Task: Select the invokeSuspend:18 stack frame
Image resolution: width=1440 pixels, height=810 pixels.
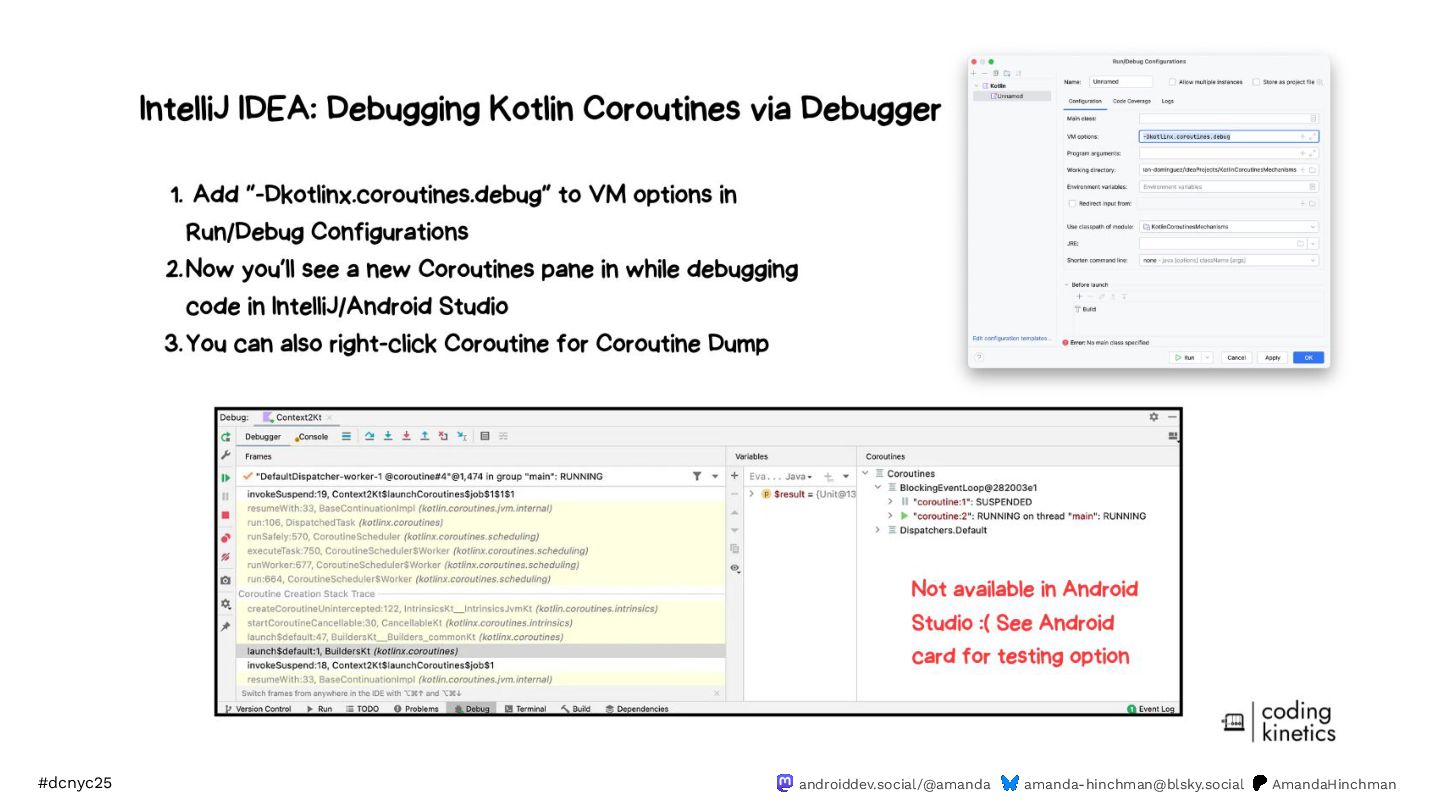Action: [x=480, y=665]
